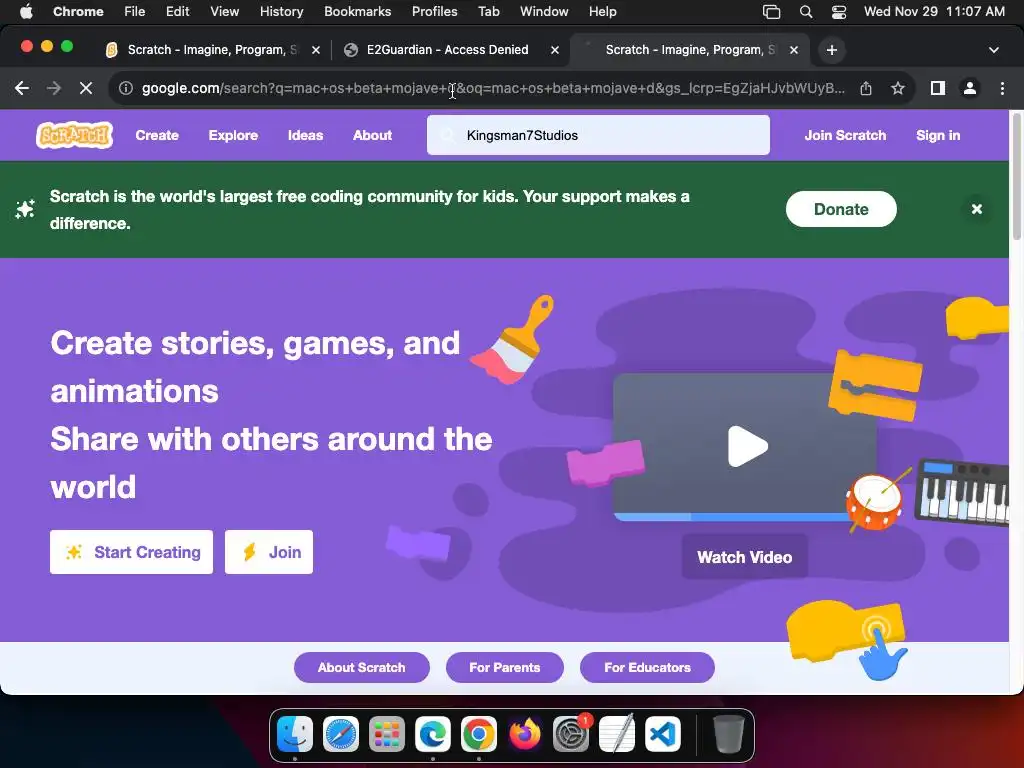Open the History menu

click(x=281, y=11)
